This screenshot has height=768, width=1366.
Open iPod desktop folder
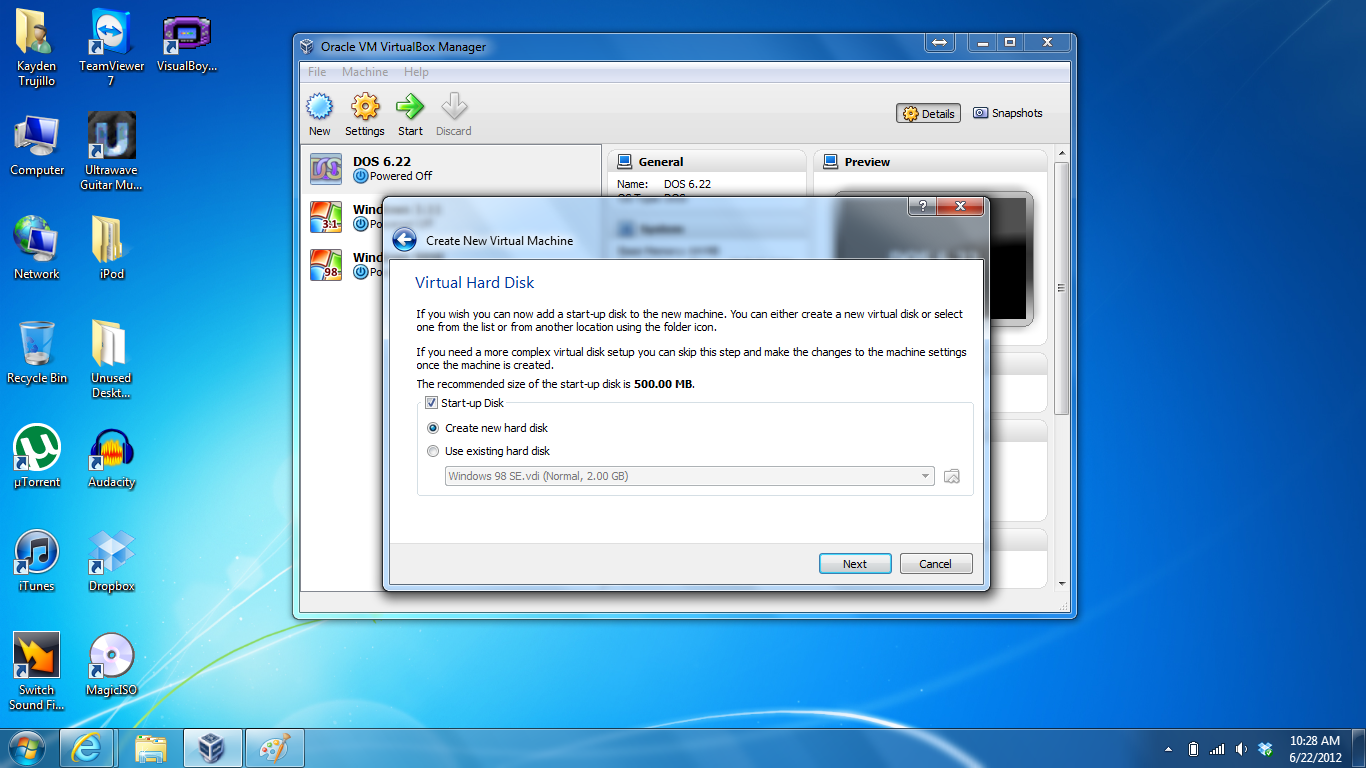(111, 248)
